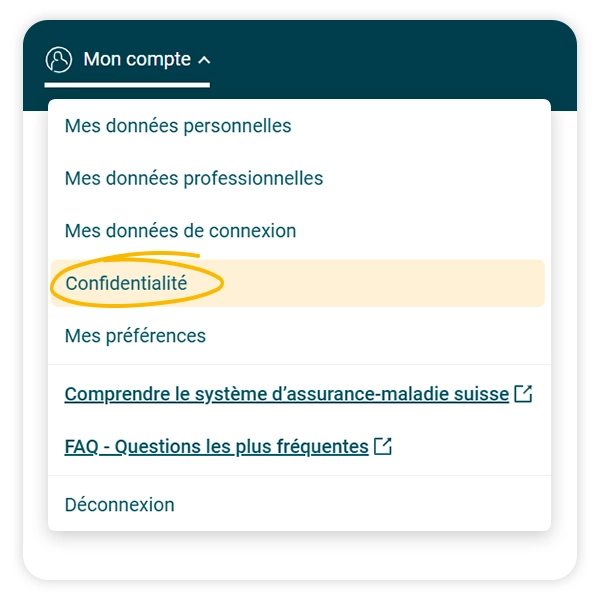The image size is (600, 600).
Task: Collapse the Mon compte chevron arrow
Action: tap(205, 61)
